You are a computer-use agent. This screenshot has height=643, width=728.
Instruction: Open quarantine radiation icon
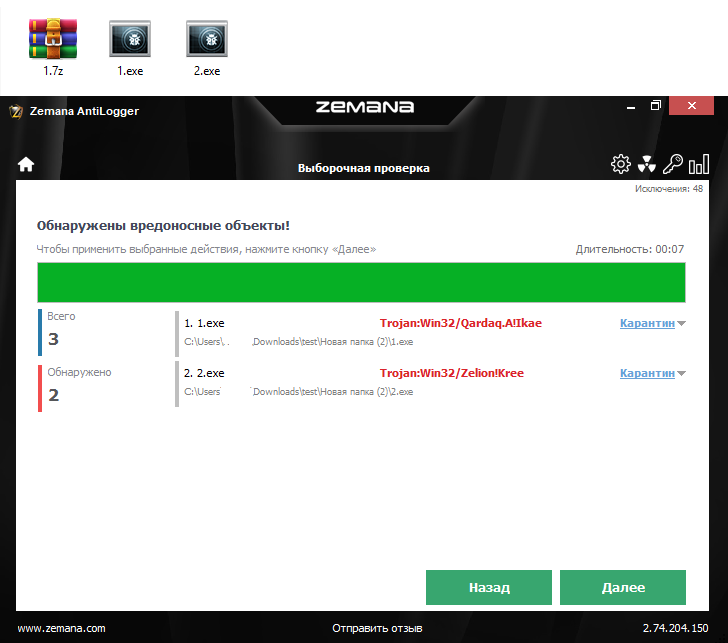click(x=646, y=164)
